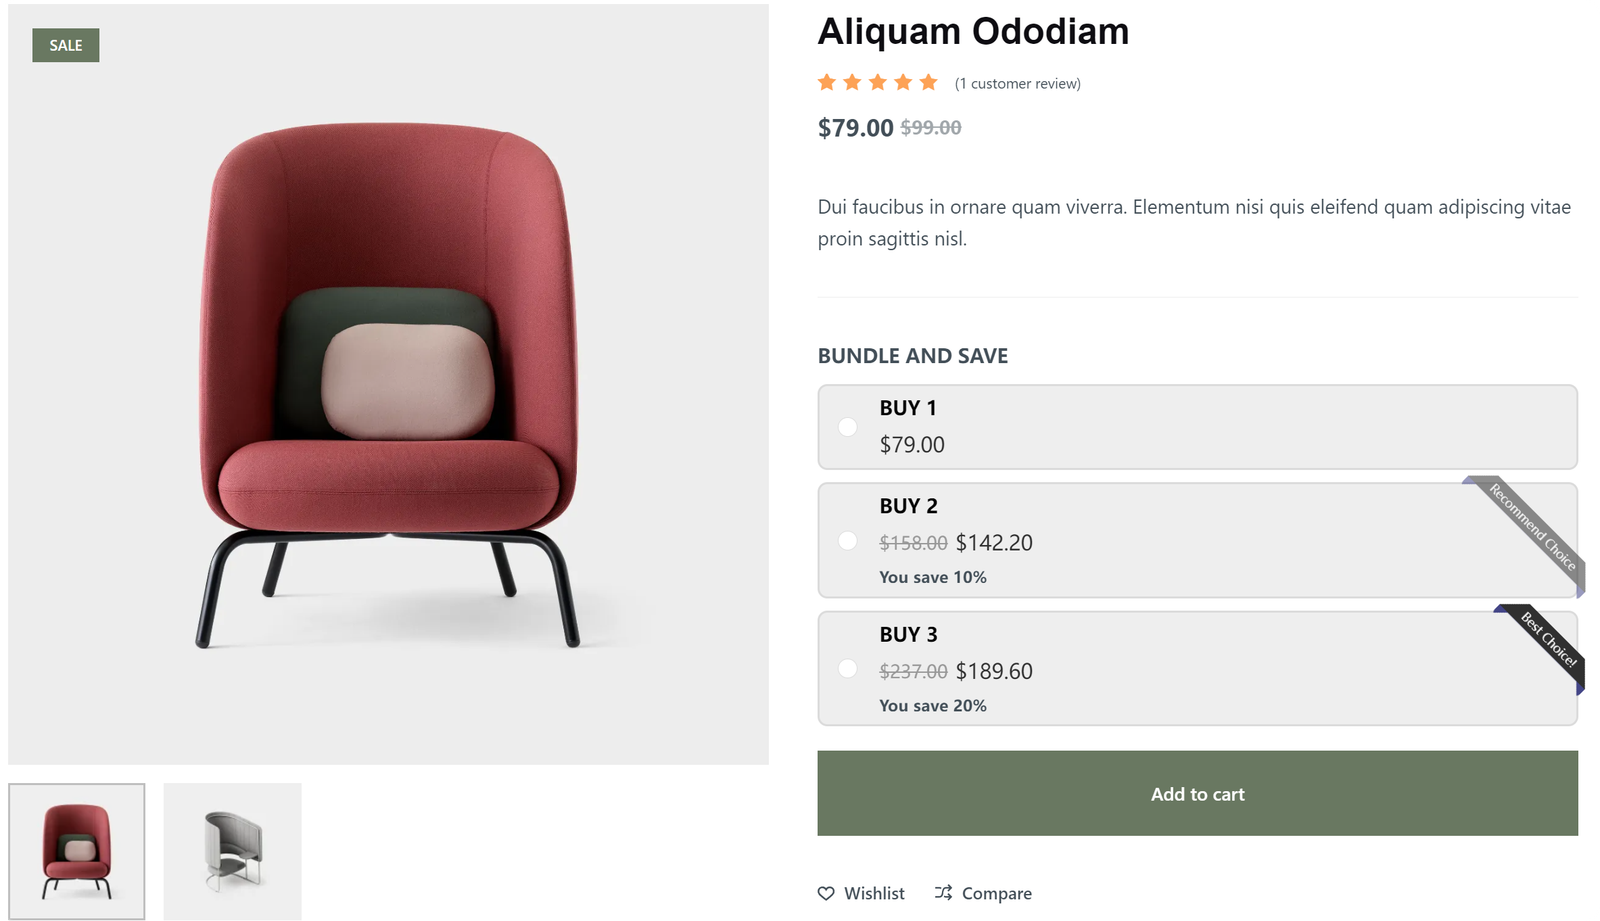Click the Recommend Choice ribbon
The image size is (1600, 921).
[1529, 532]
